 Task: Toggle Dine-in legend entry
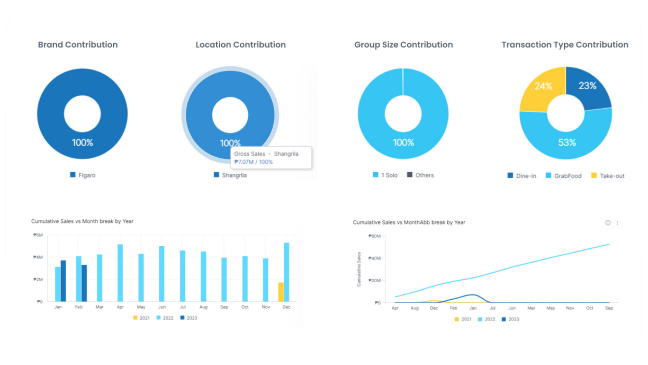[x=522, y=176]
